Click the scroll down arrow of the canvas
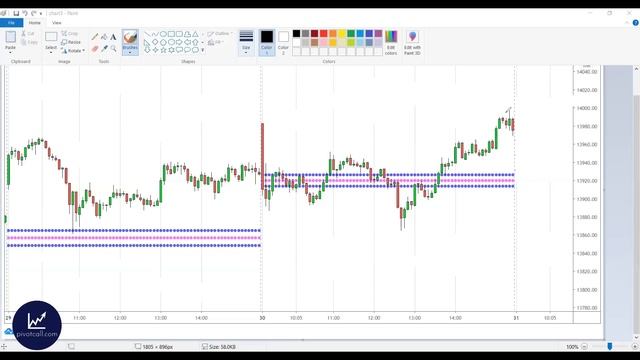 tap(636, 338)
